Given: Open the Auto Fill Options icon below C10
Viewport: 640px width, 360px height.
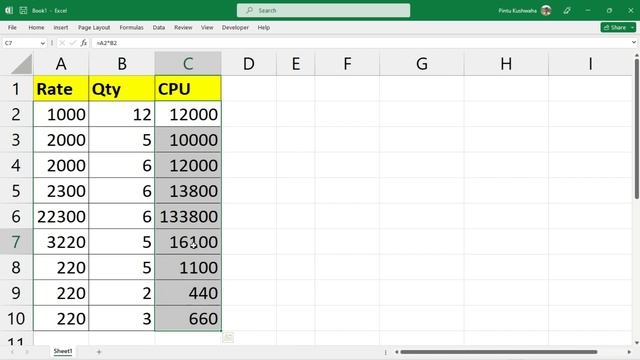Looking at the screenshot, I should 228,337.
